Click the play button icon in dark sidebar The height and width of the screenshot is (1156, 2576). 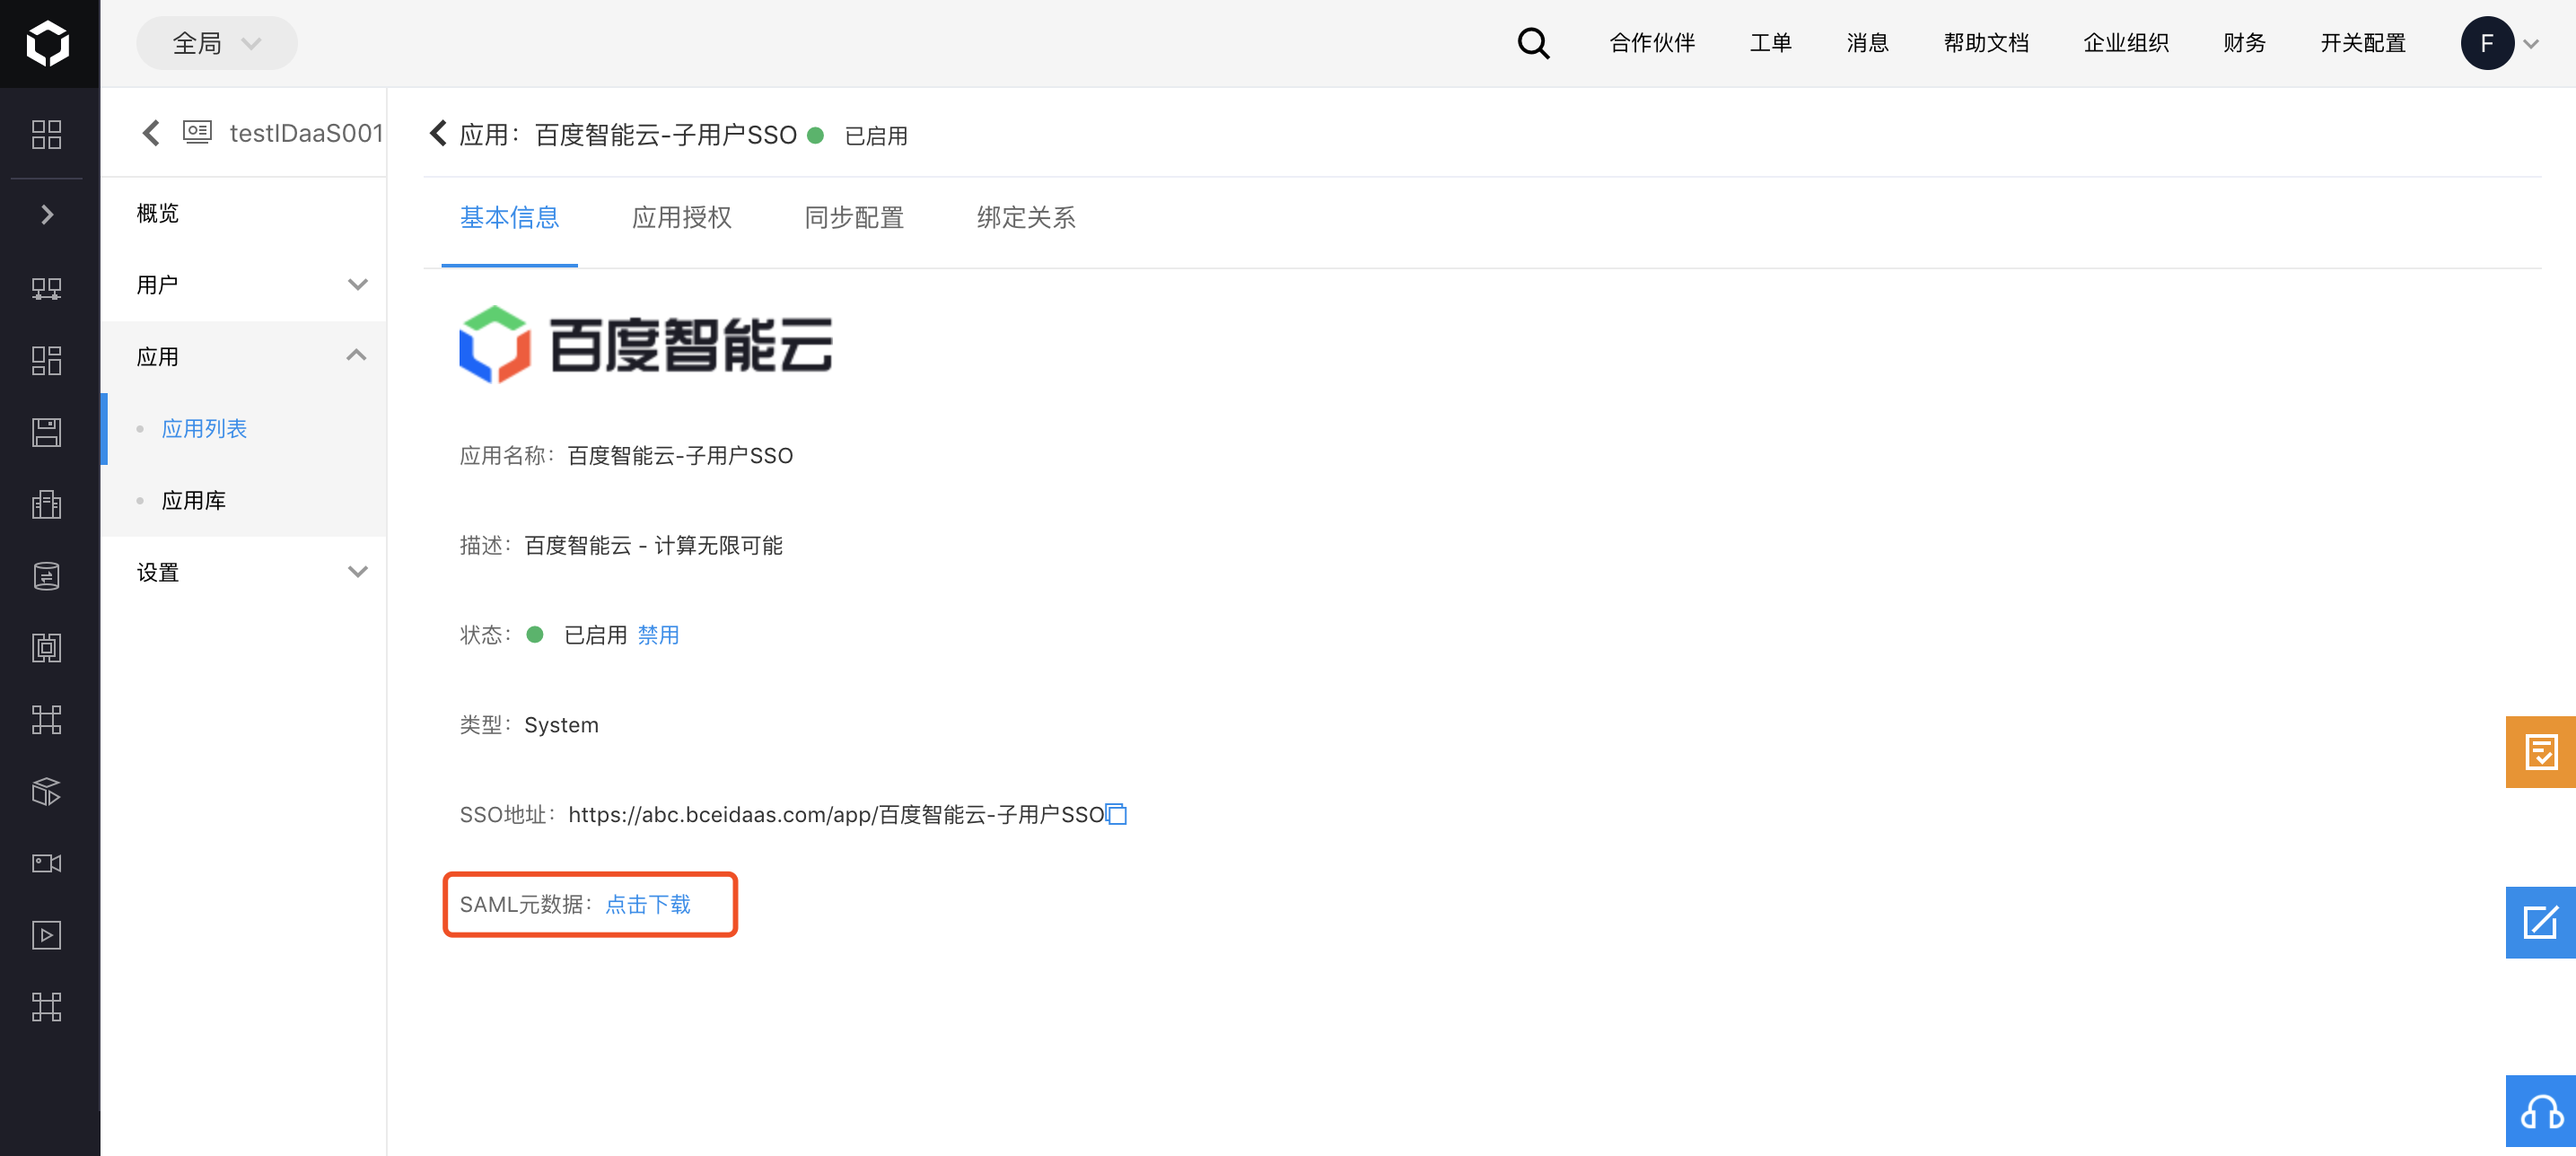[47, 935]
